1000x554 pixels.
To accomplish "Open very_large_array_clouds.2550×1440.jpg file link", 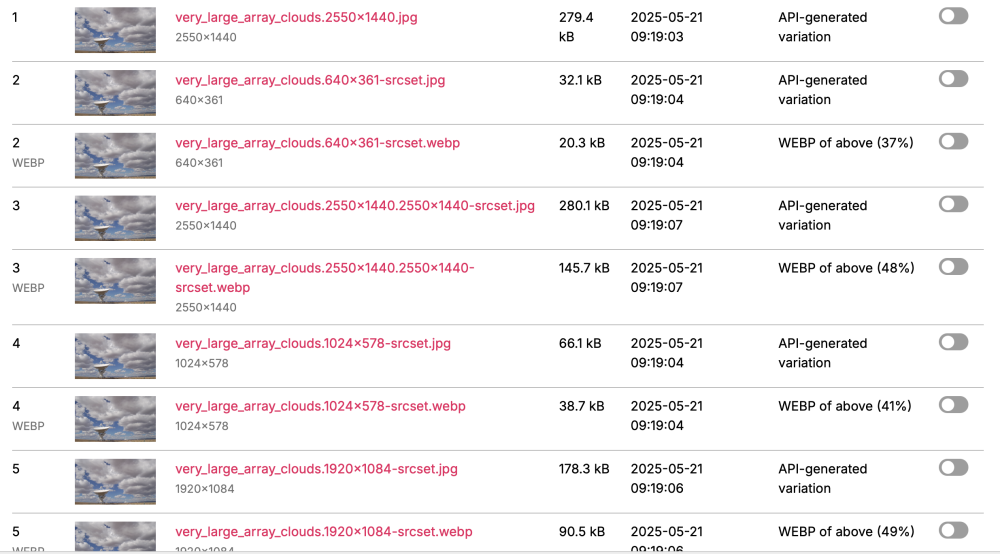I will tap(294, 18).
